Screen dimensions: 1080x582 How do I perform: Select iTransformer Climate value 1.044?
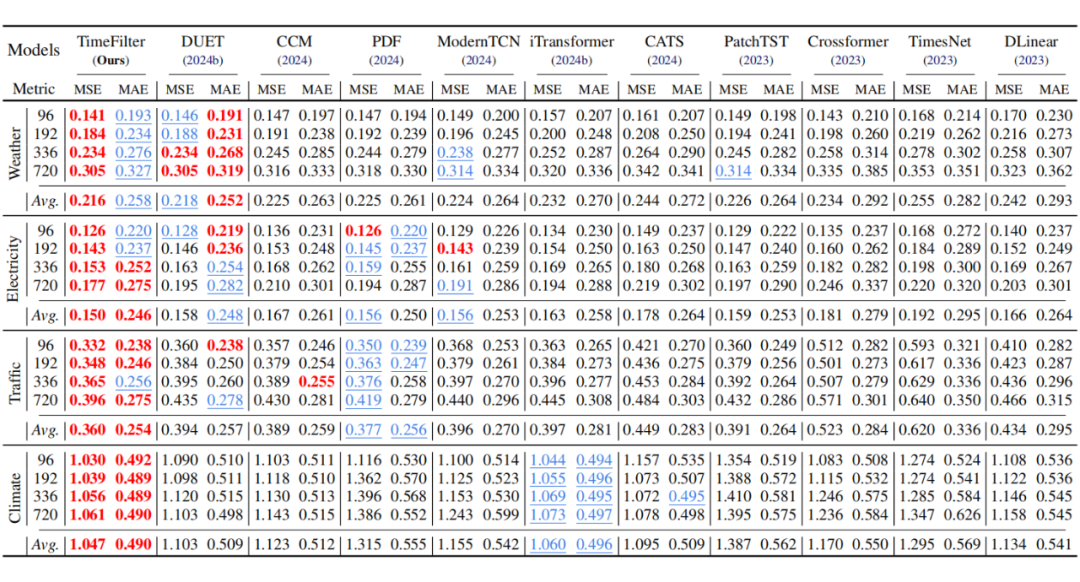pyautogui.click(x=548, y=460)
